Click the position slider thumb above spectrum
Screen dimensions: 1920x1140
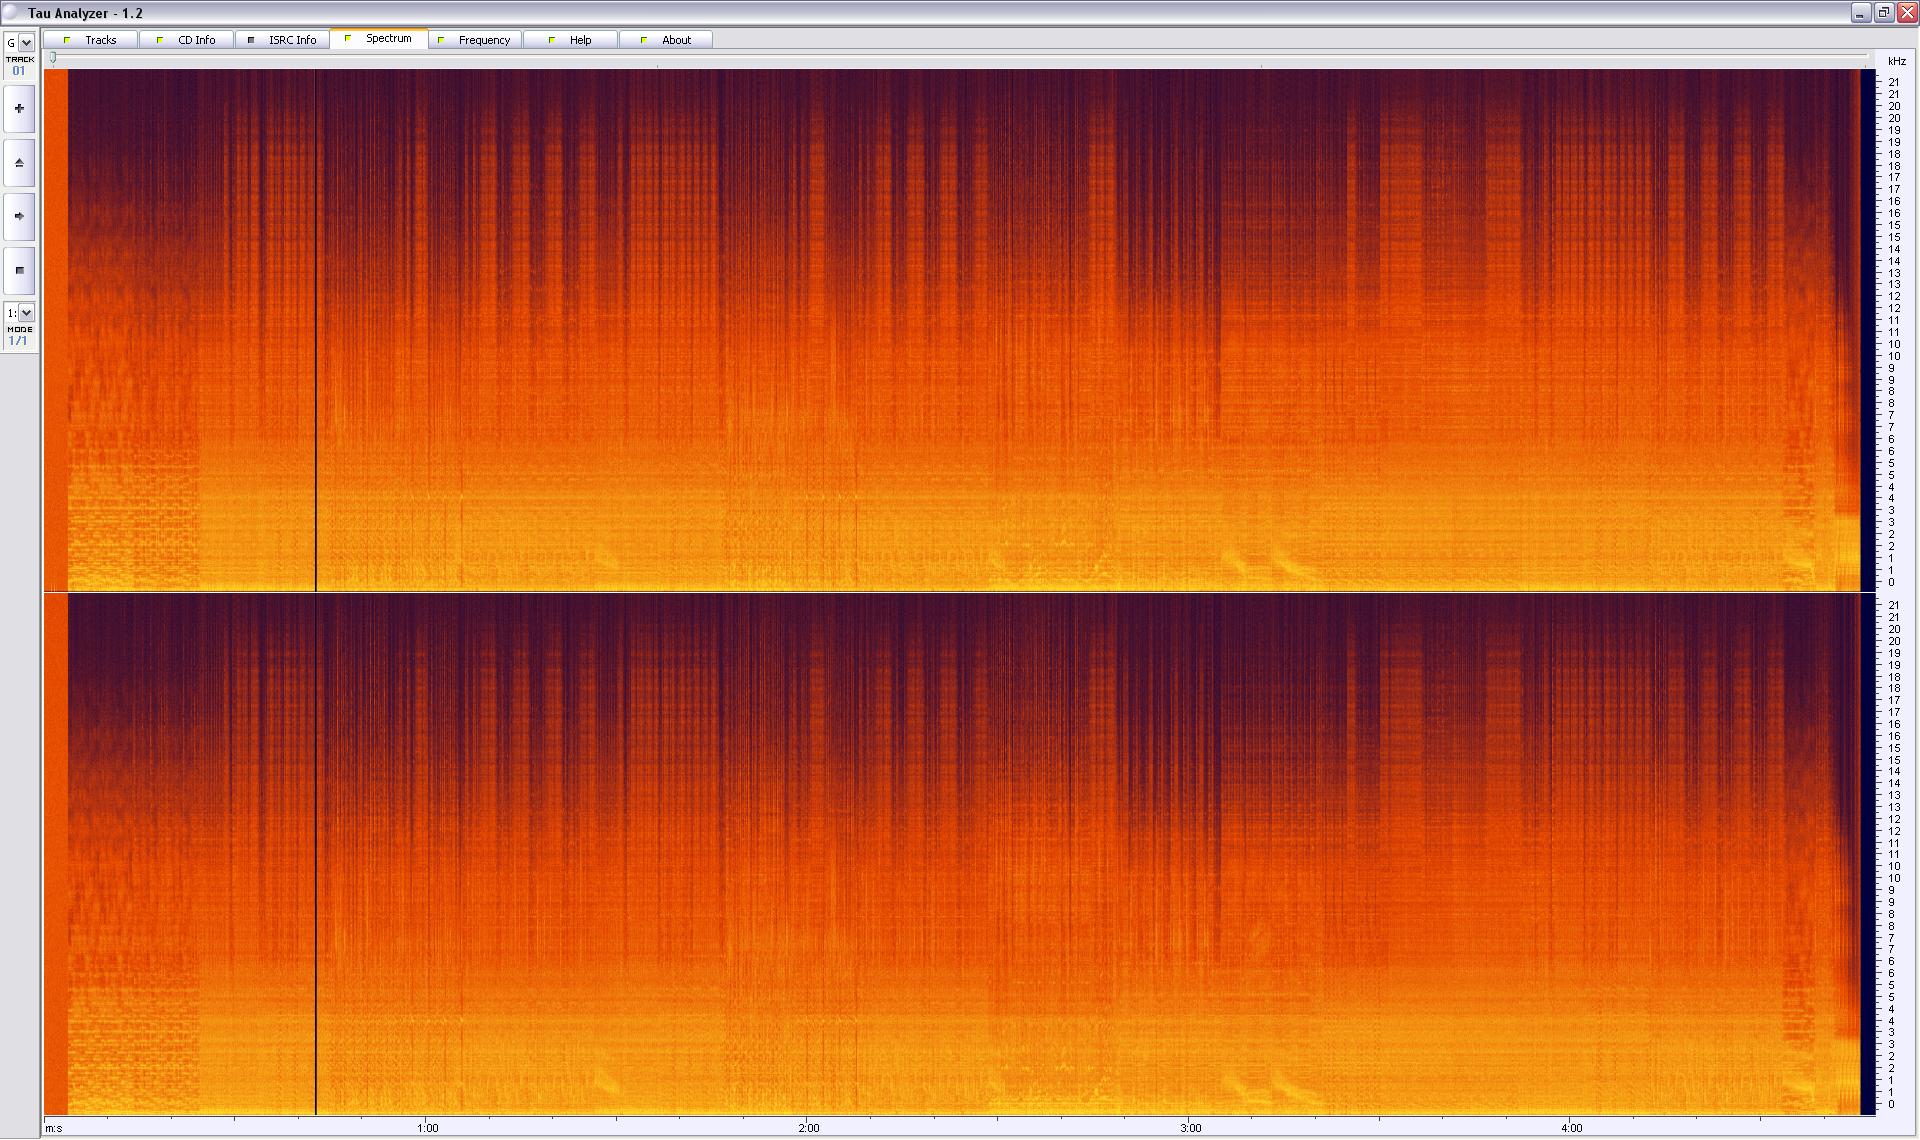coord(53,58)
